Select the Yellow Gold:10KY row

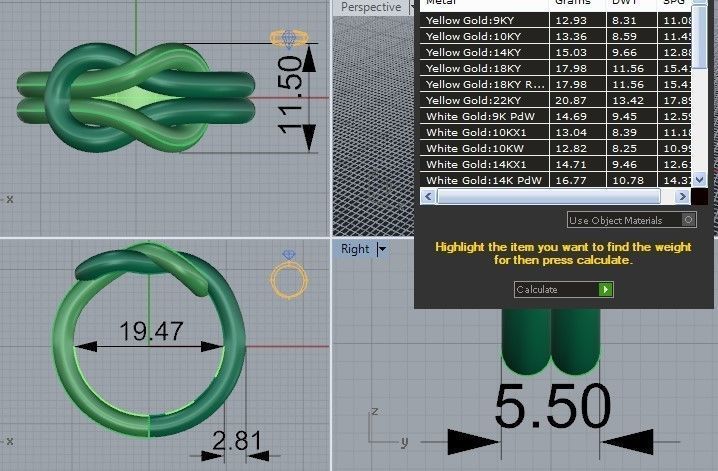(x=555, y=36)
